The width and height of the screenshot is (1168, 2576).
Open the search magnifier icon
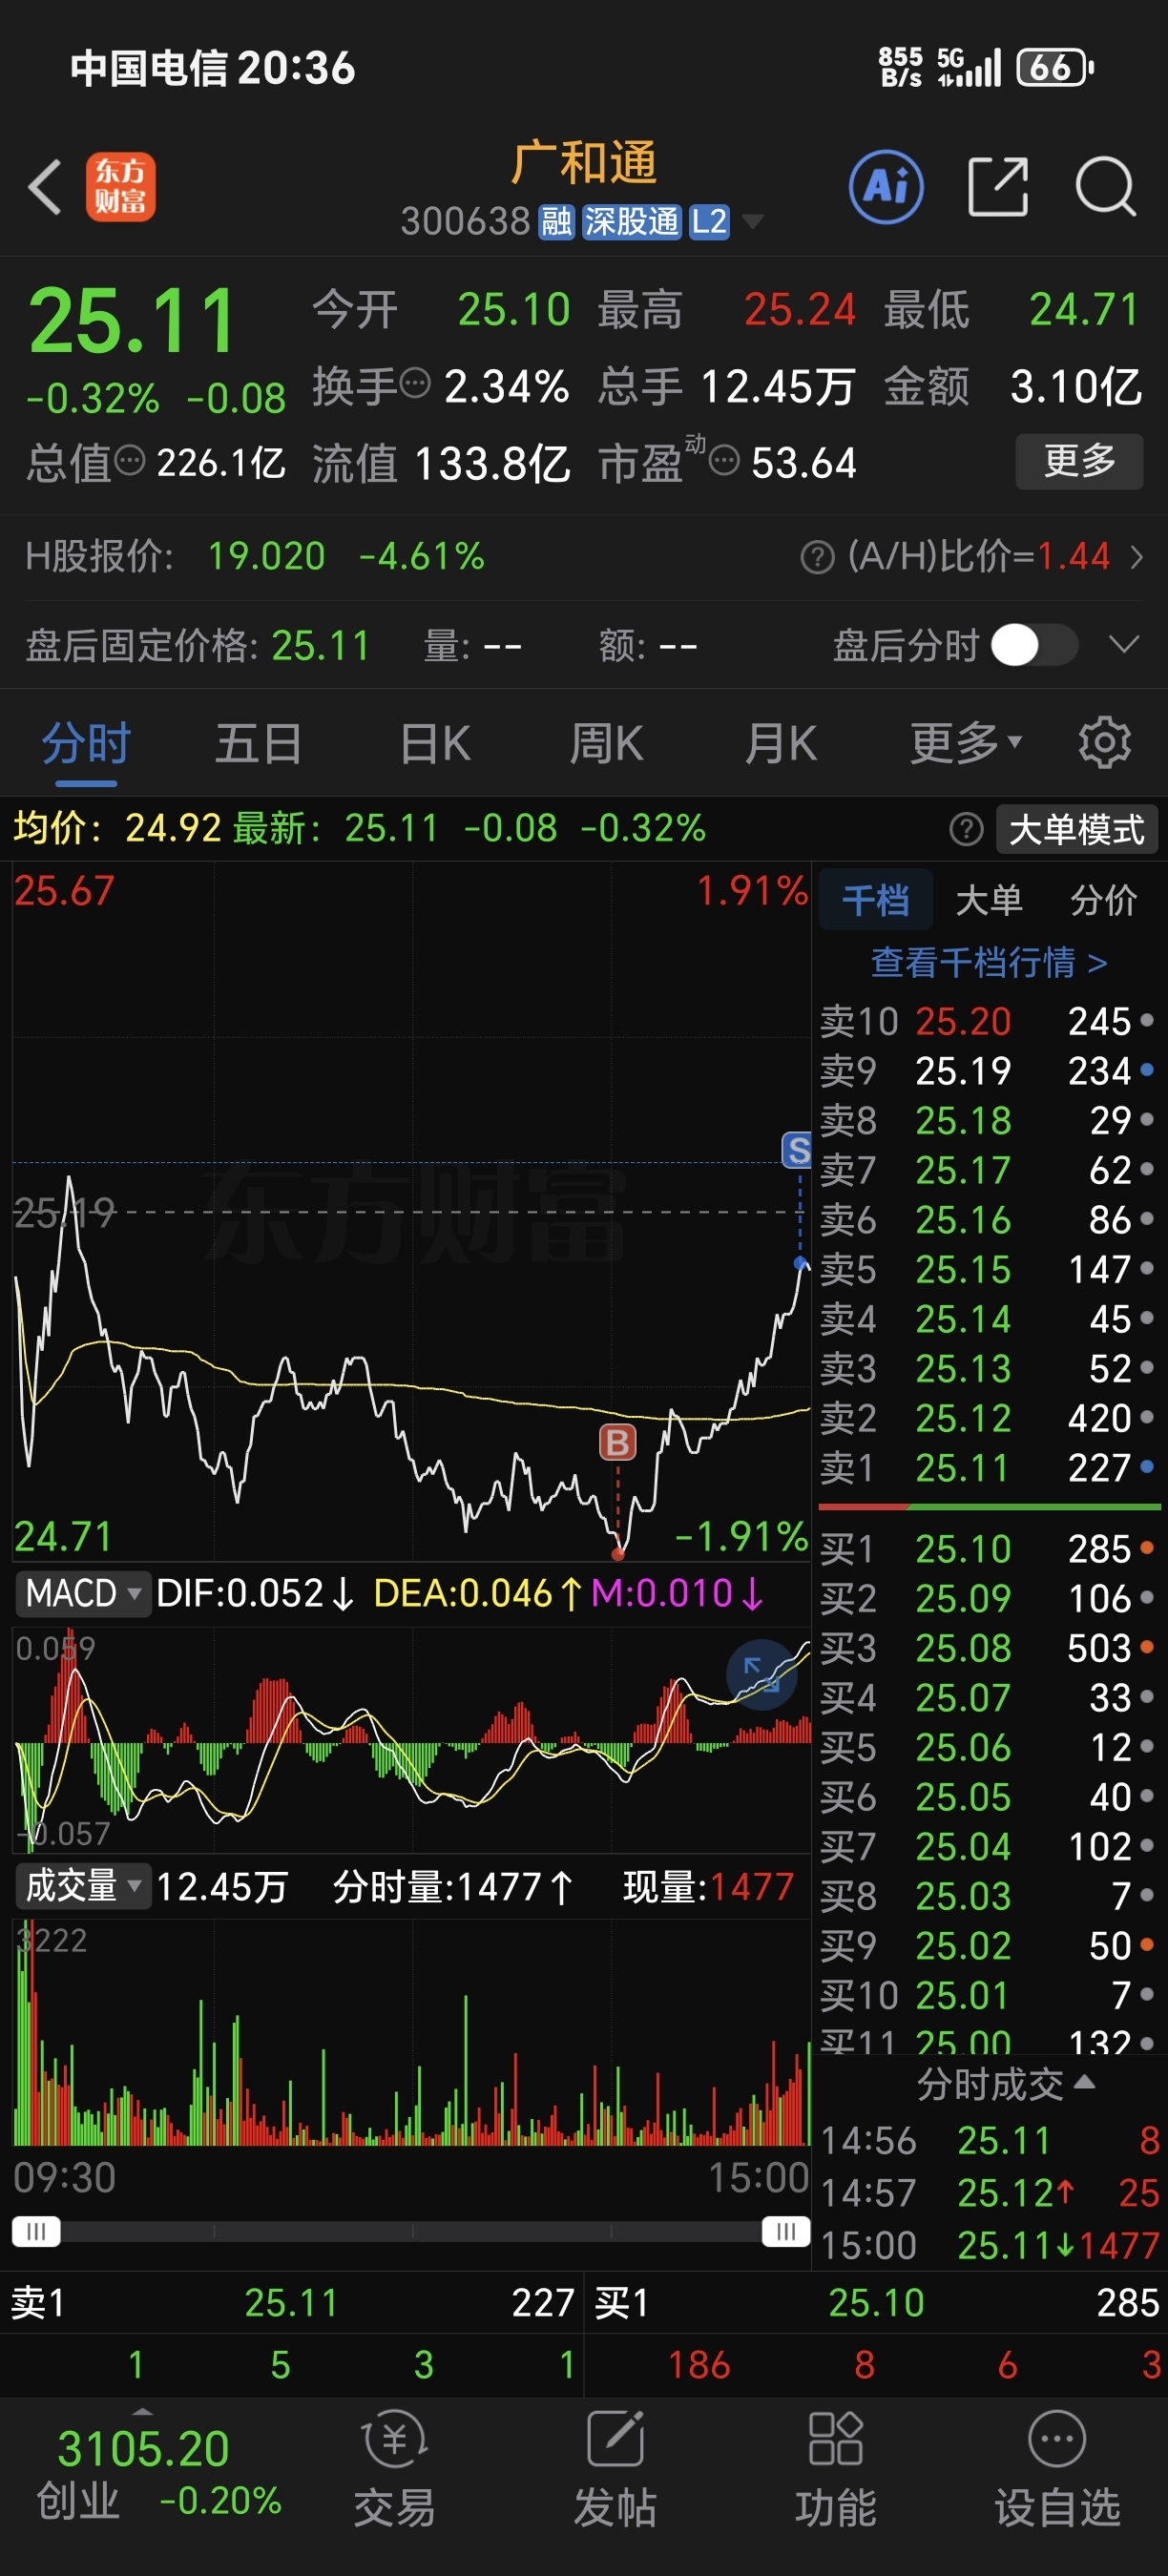click(1105, 187)
